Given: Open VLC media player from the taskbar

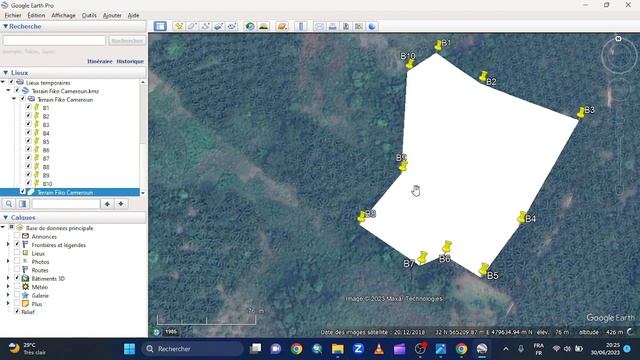Looking at the screenshot, I should point(379,349).
